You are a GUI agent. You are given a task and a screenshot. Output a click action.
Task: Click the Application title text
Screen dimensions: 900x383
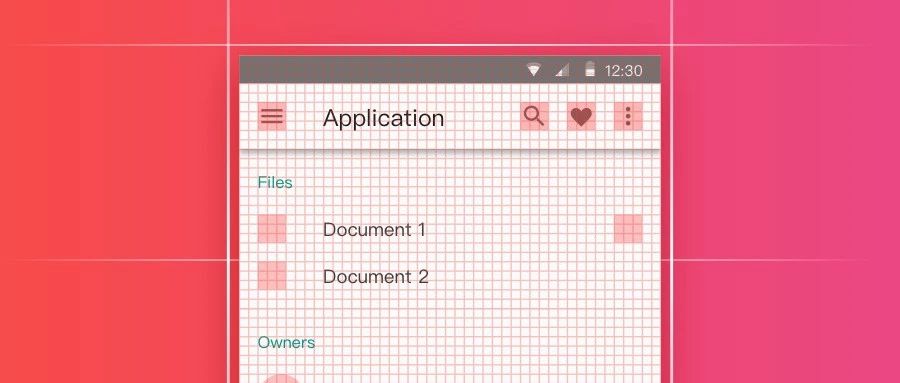click(x=383, y=118)
